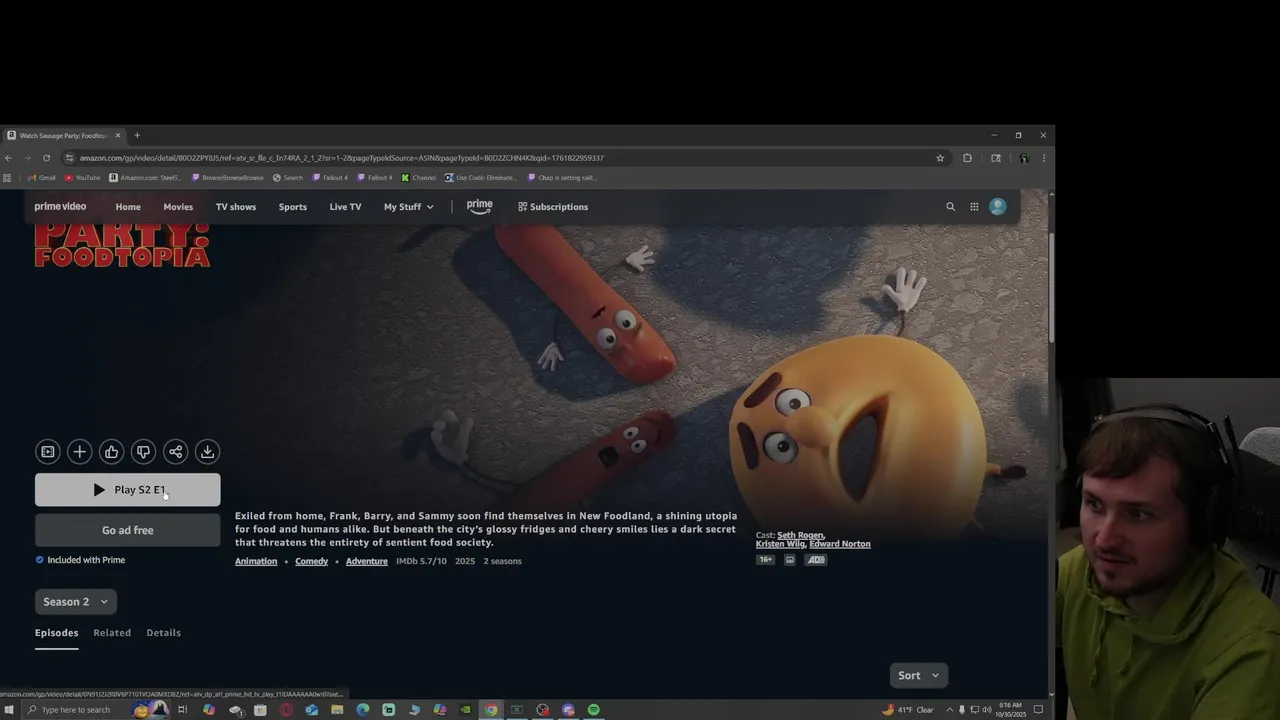Image resolution: width=1280 pixels, height=720 pixels.
Task: Click the Sausage Party Foodtopia title logo
Action: [x=122, y=246]
